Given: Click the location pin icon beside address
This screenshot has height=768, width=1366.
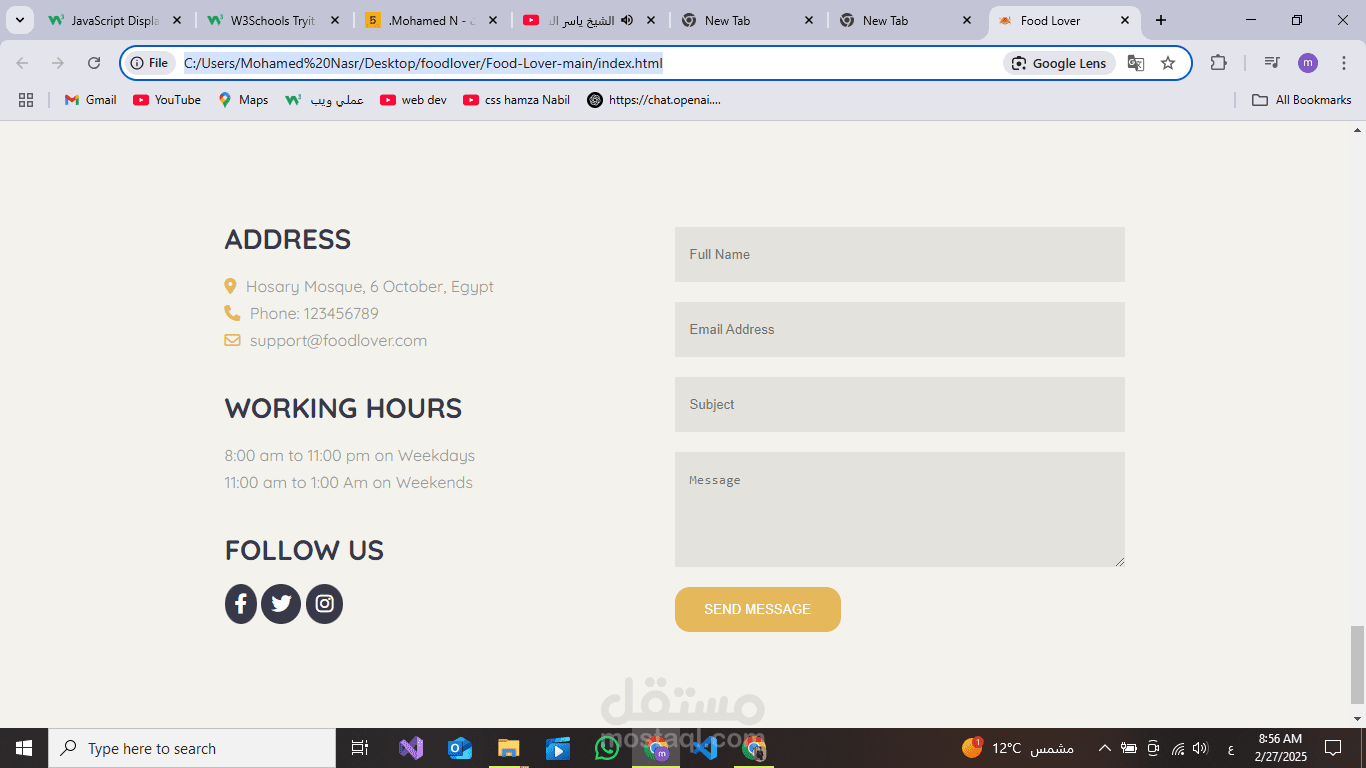Looking at the screenshot, I should 230,286.
